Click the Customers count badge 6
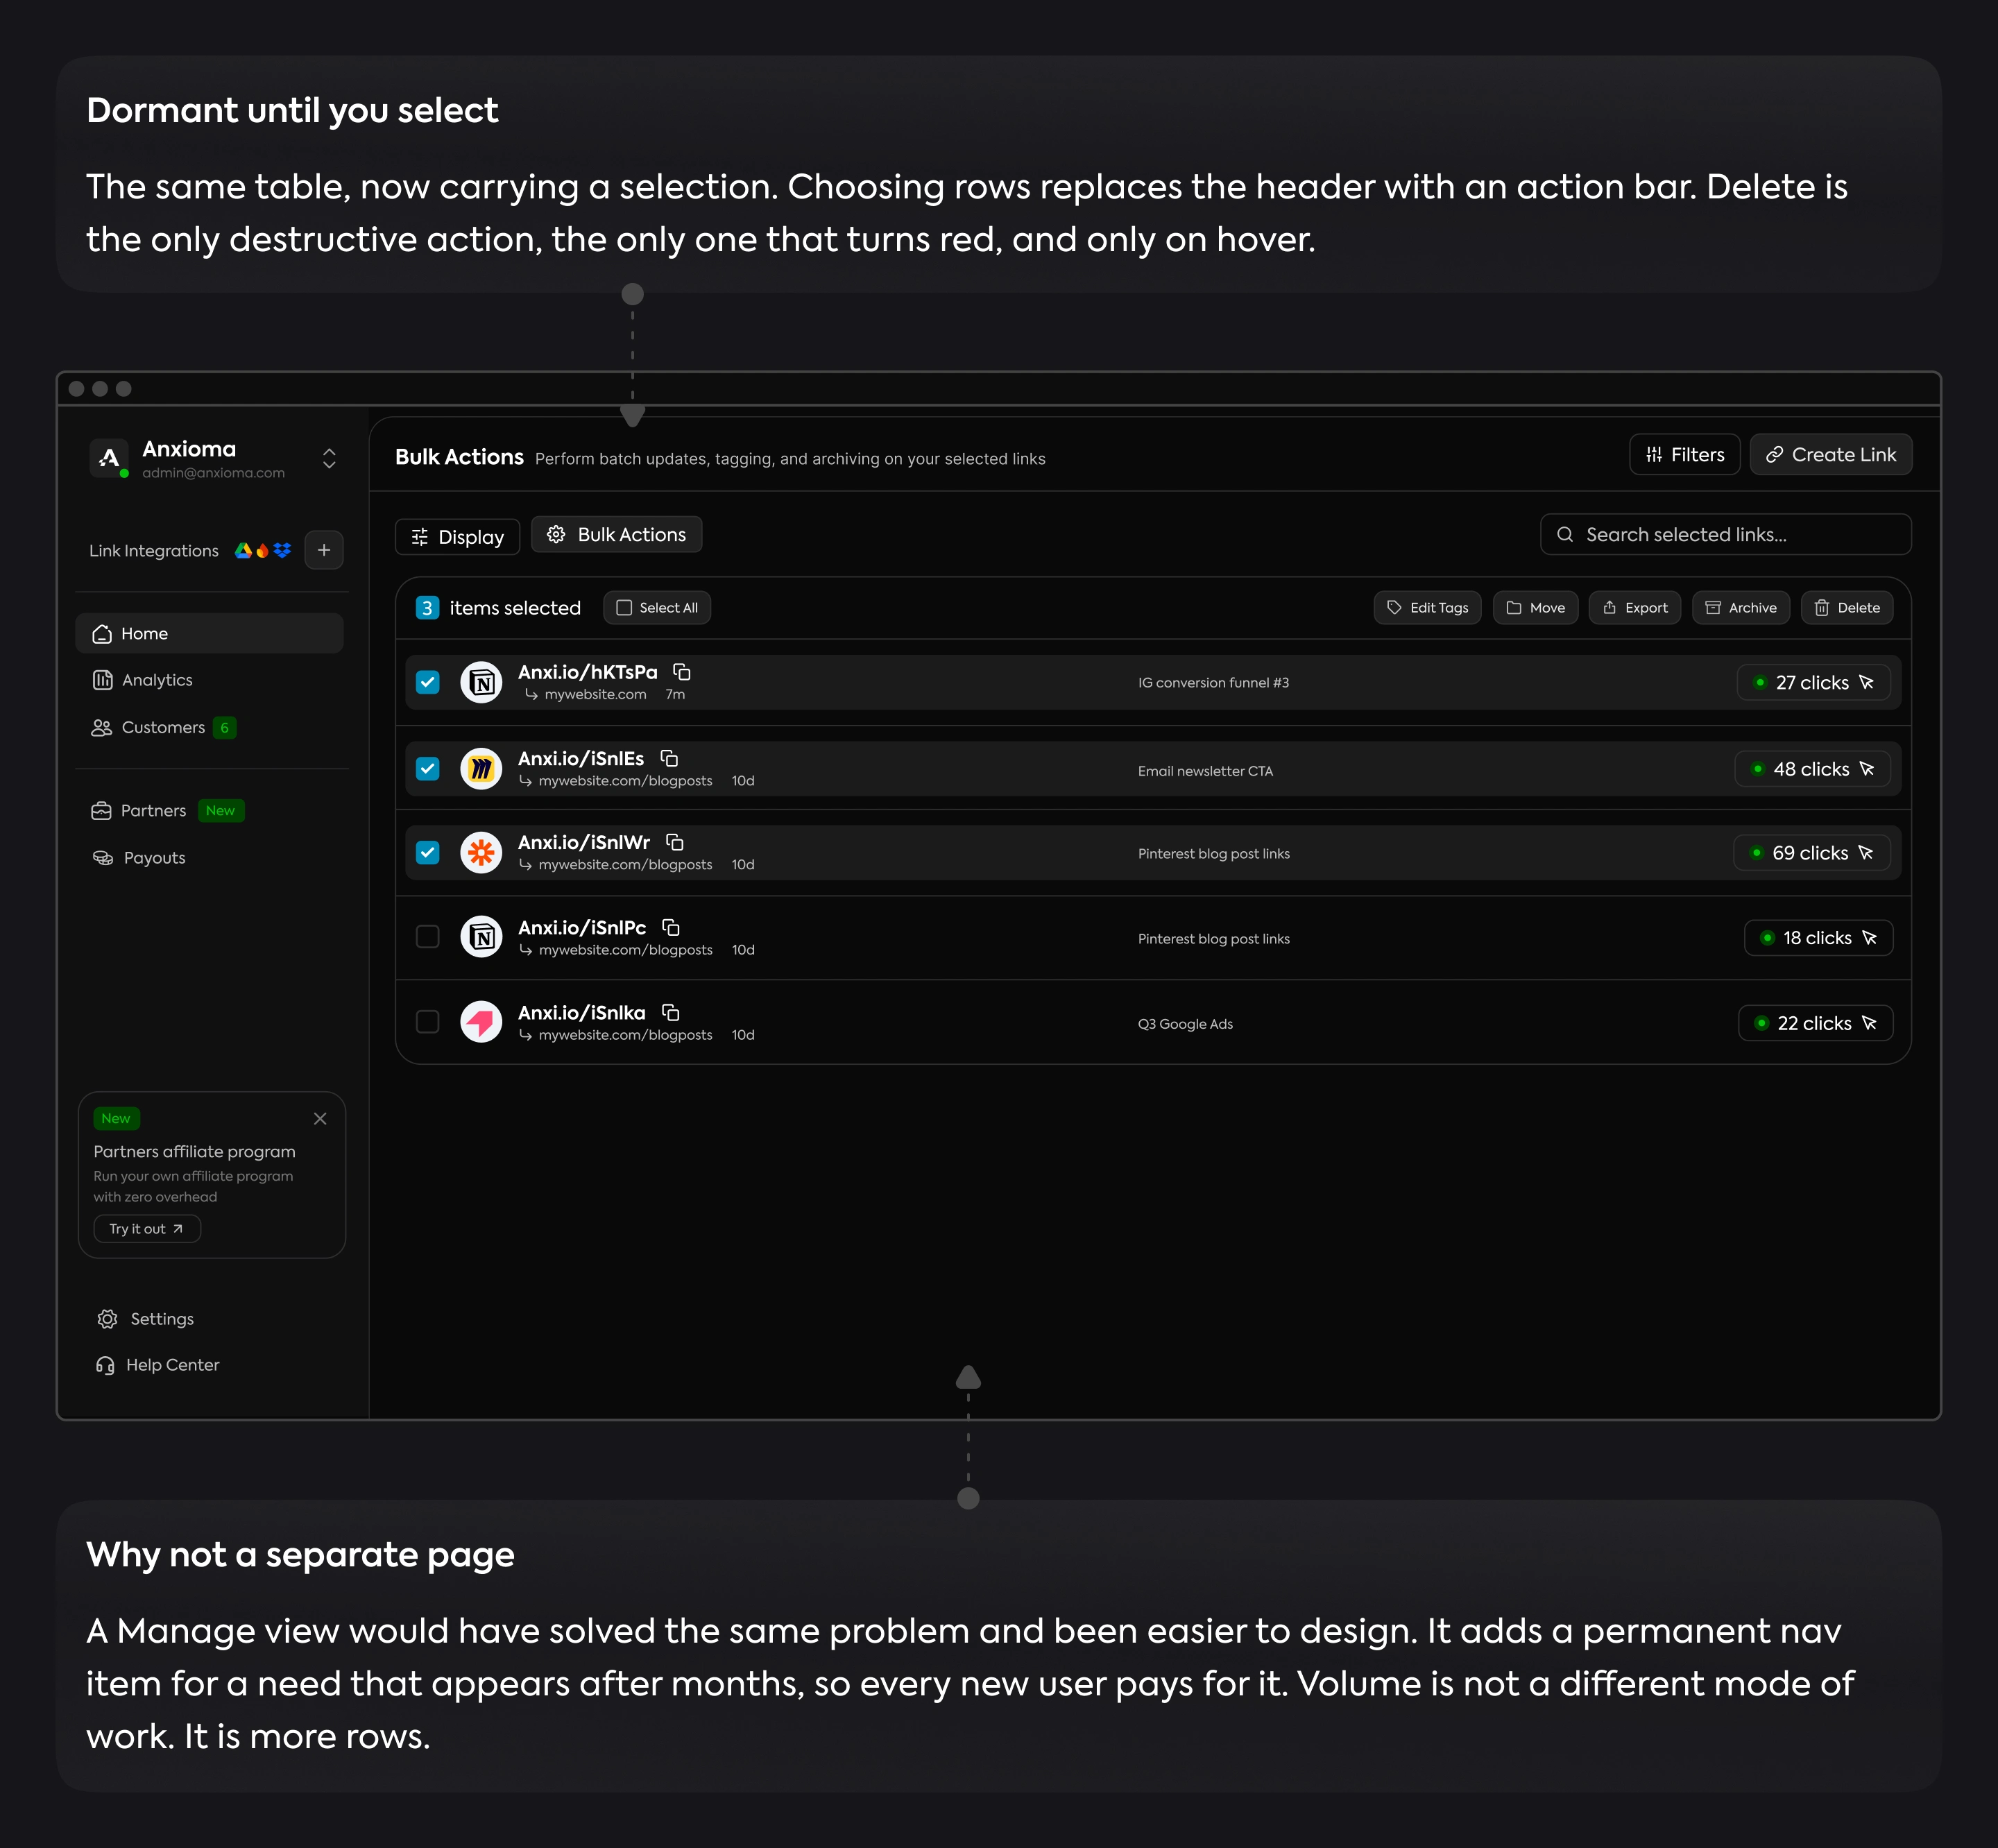Image resolution: width=1998 pixels, height=1848 pixels. (225, 727)
